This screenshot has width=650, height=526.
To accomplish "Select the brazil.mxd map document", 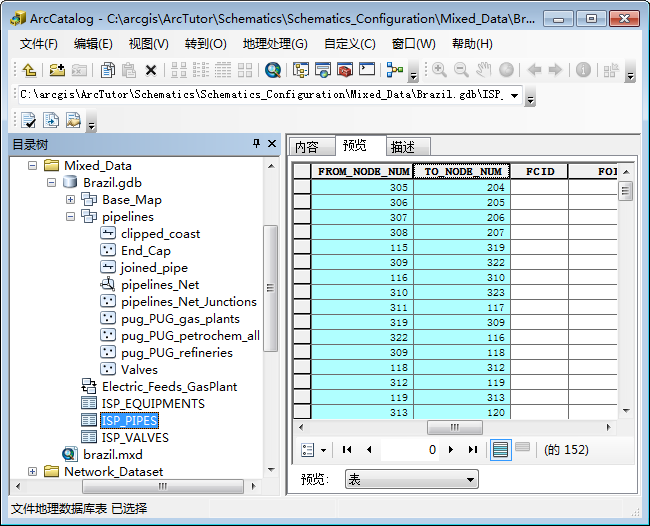I will tap(113, 455).
